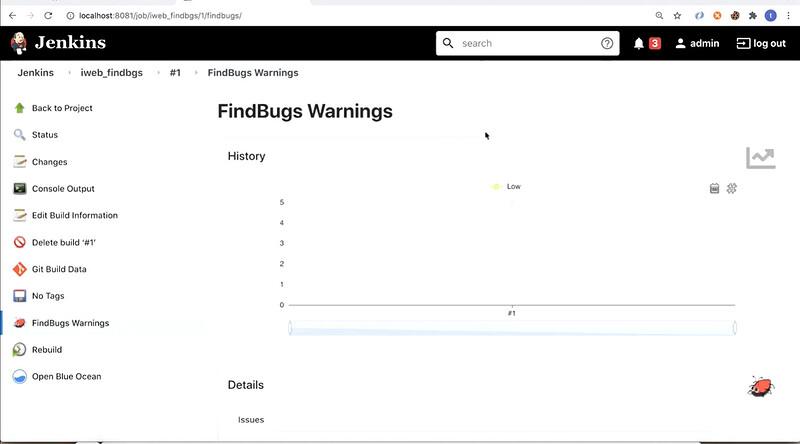Screen dimensions: 800x444
Task: Click the red bug icon beside Details
Action: [x=761, y=386]
